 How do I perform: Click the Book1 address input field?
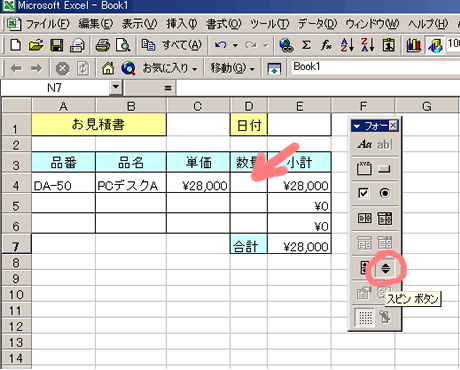(x=375, y=67)
